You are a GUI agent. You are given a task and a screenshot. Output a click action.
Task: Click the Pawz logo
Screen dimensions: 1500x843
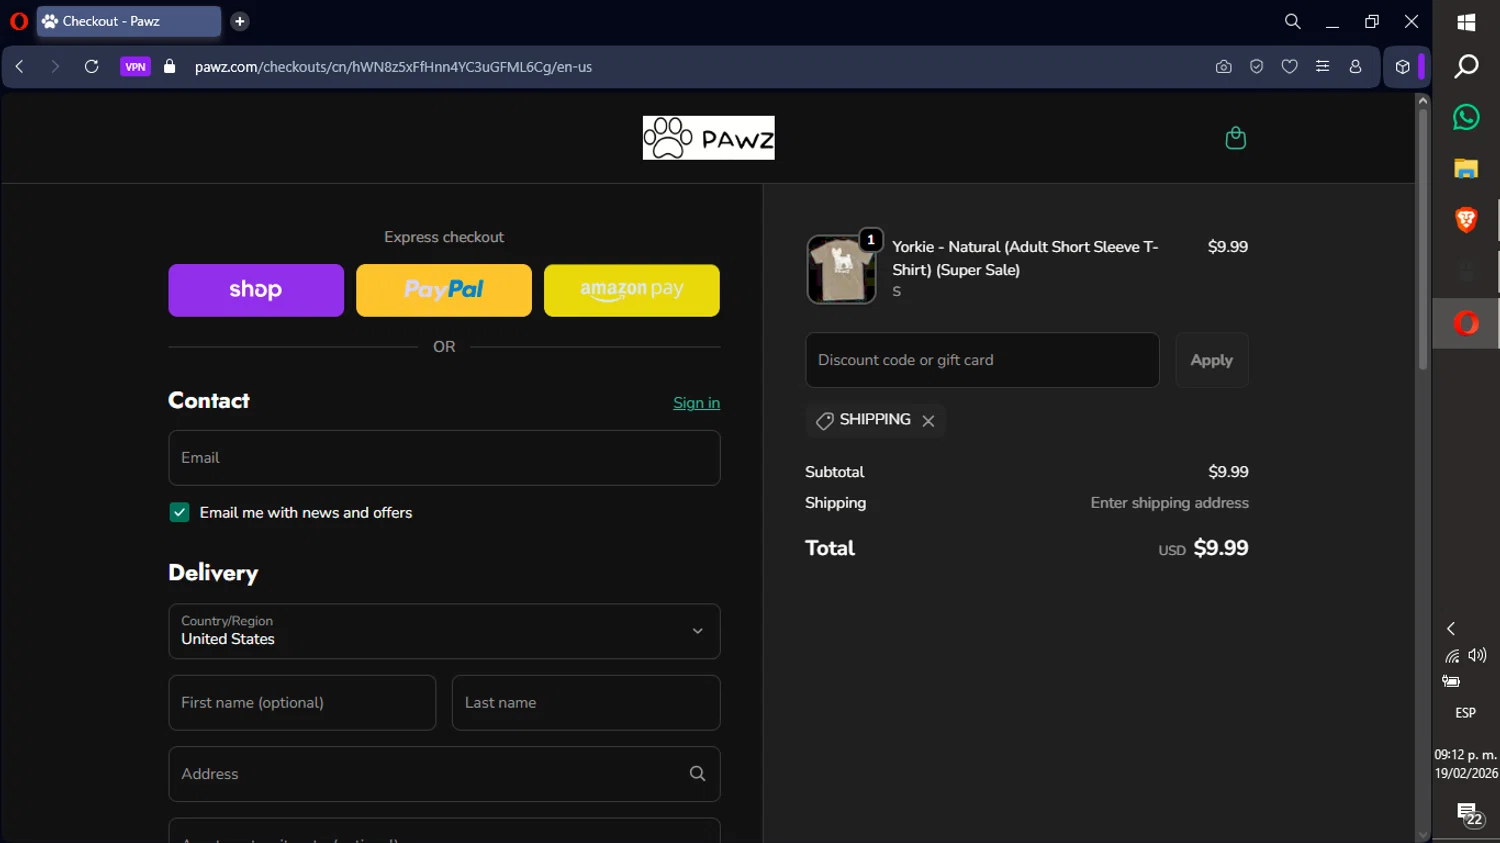pyautogui.click(x=708, y=138)
